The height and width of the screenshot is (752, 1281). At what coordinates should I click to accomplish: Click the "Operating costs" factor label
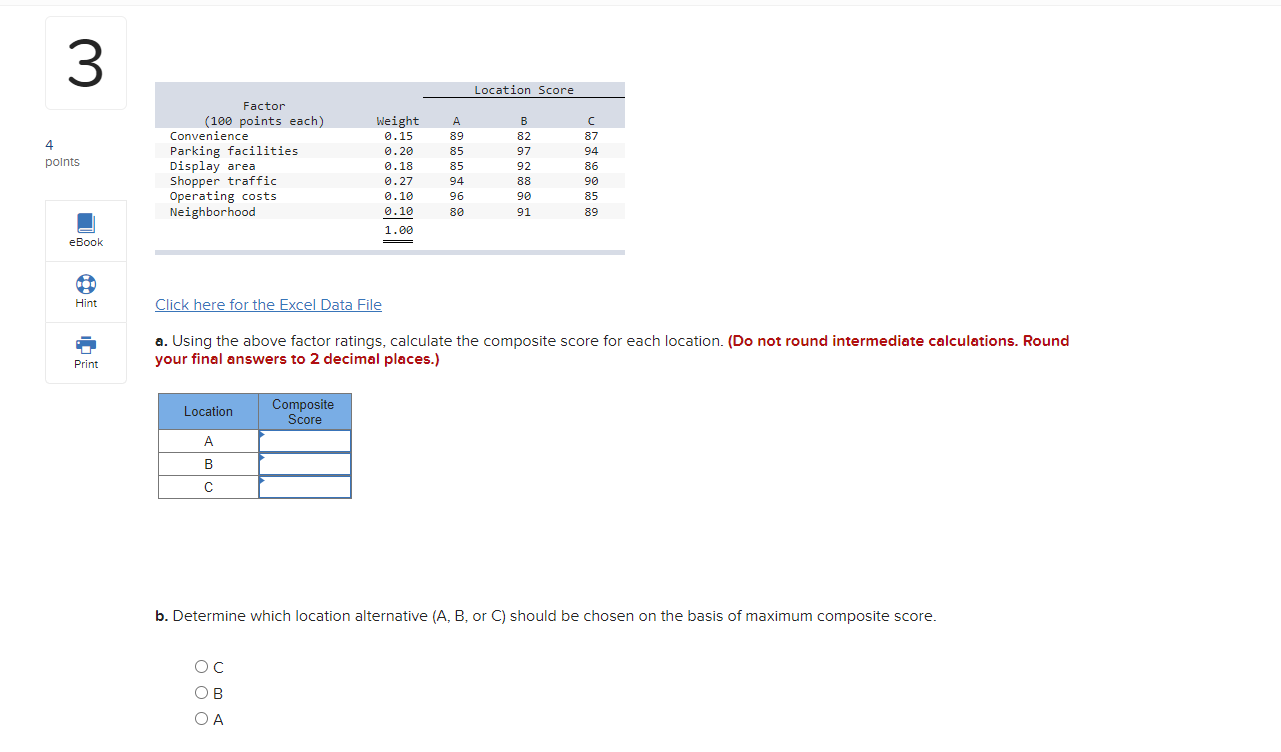tap(223, 196)
